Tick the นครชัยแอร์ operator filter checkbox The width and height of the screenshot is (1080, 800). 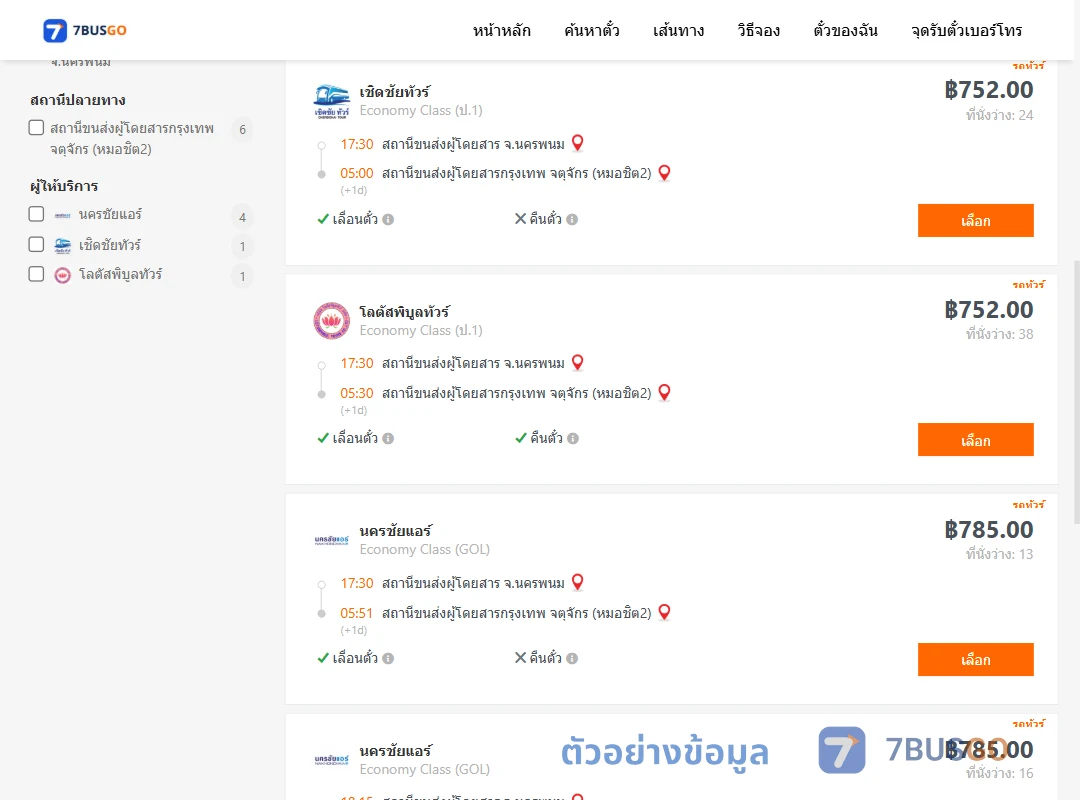(37, 214)
